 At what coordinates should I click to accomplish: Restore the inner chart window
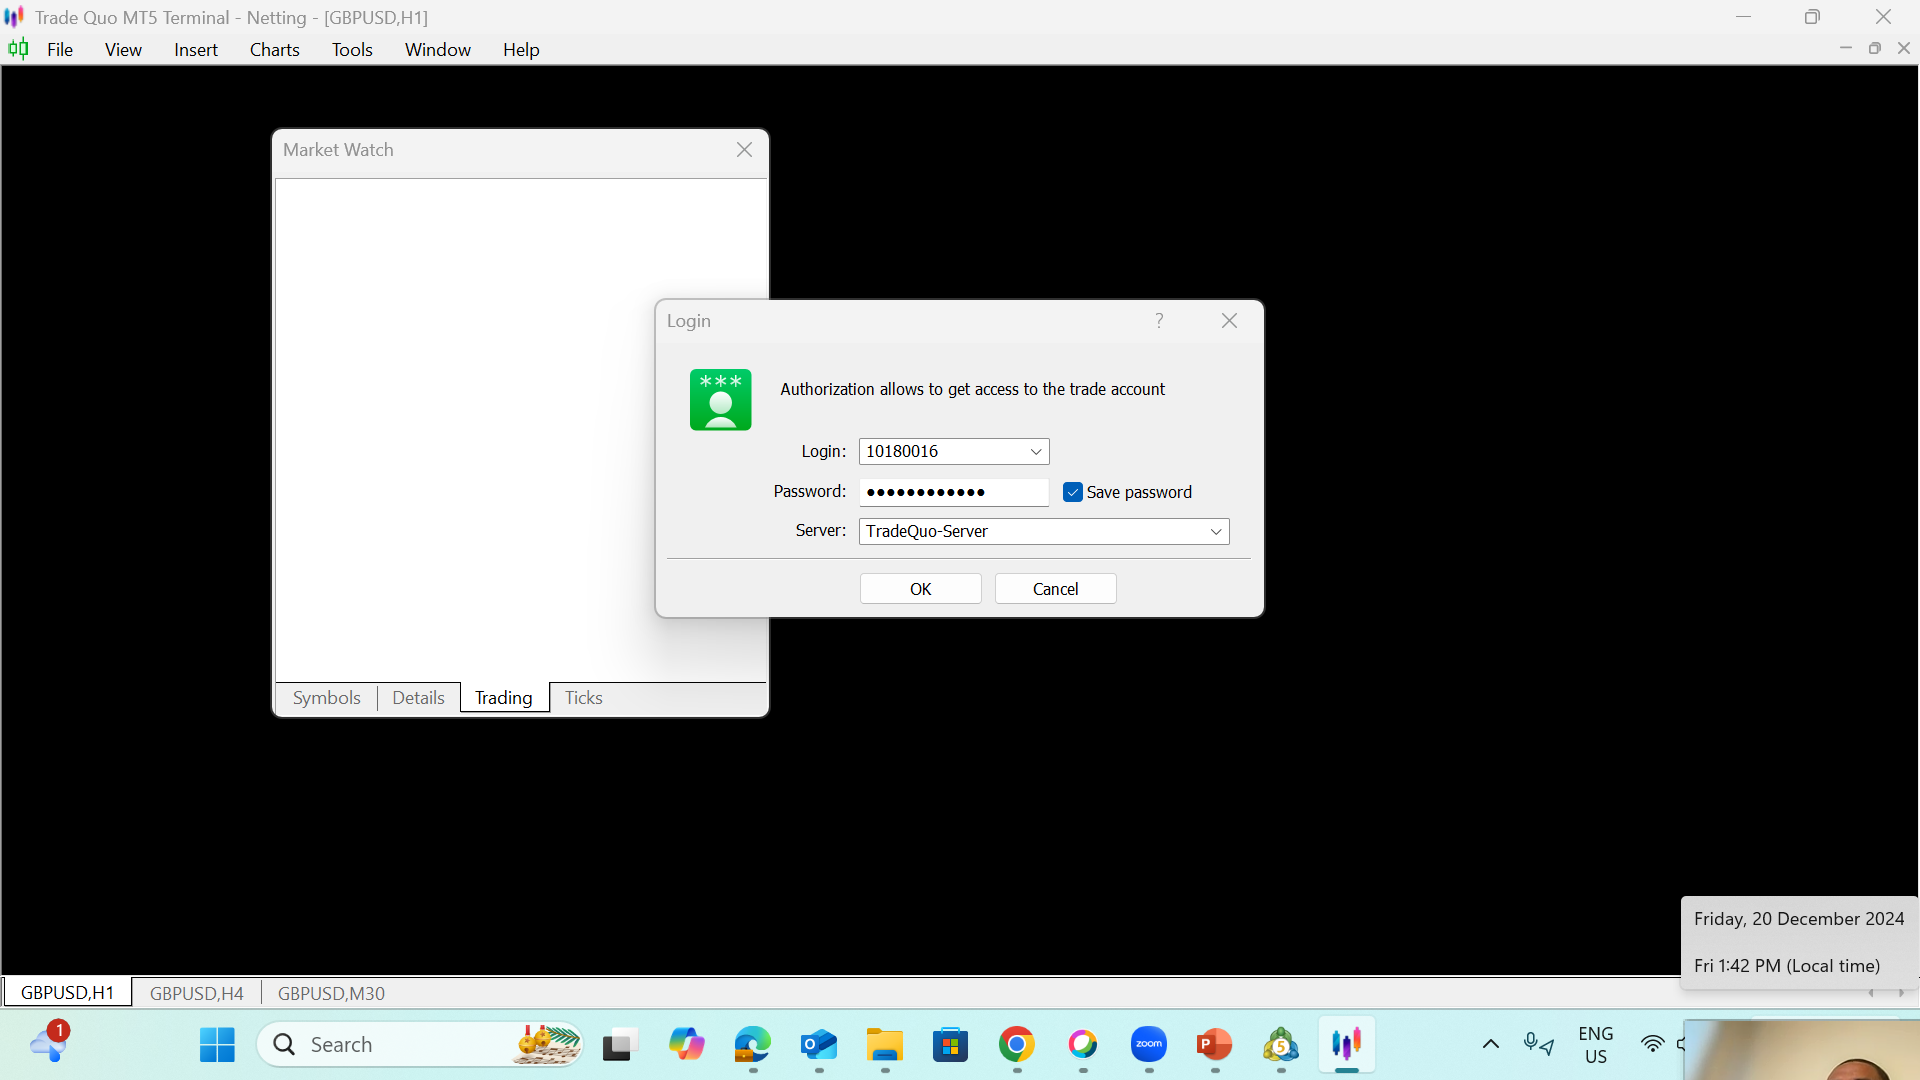pos(1875,48)
